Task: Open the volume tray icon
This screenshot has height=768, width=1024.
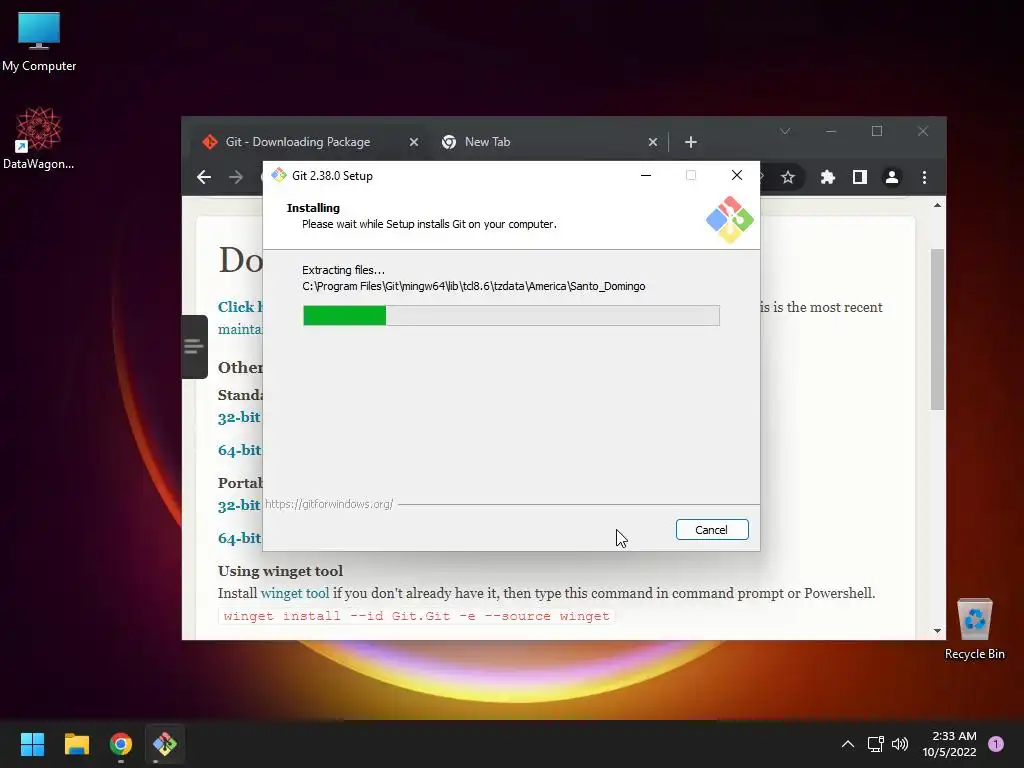Action: [x=900, y=744]
